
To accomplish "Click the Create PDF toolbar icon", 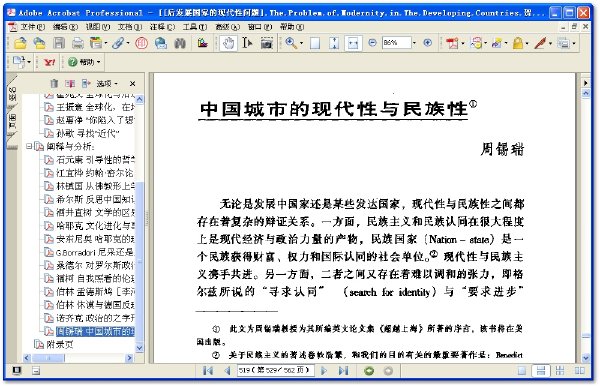I will coord(452,43).
